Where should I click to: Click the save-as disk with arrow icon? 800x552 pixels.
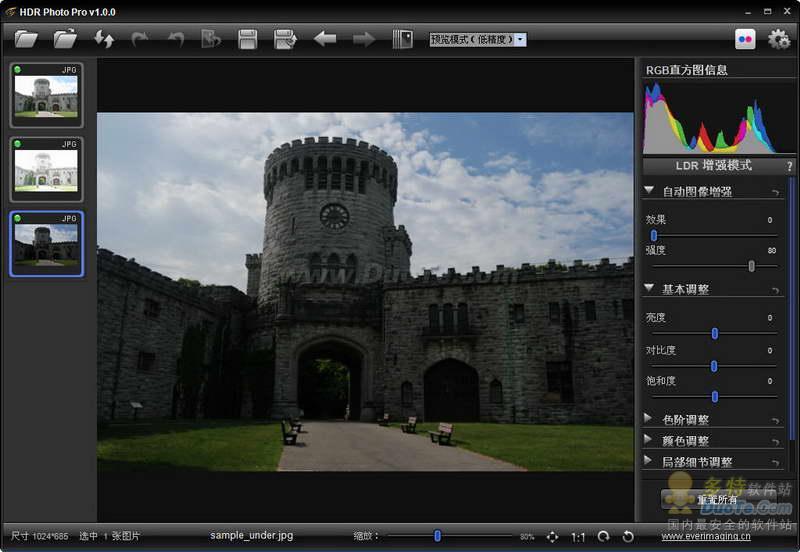click(285, 39)
